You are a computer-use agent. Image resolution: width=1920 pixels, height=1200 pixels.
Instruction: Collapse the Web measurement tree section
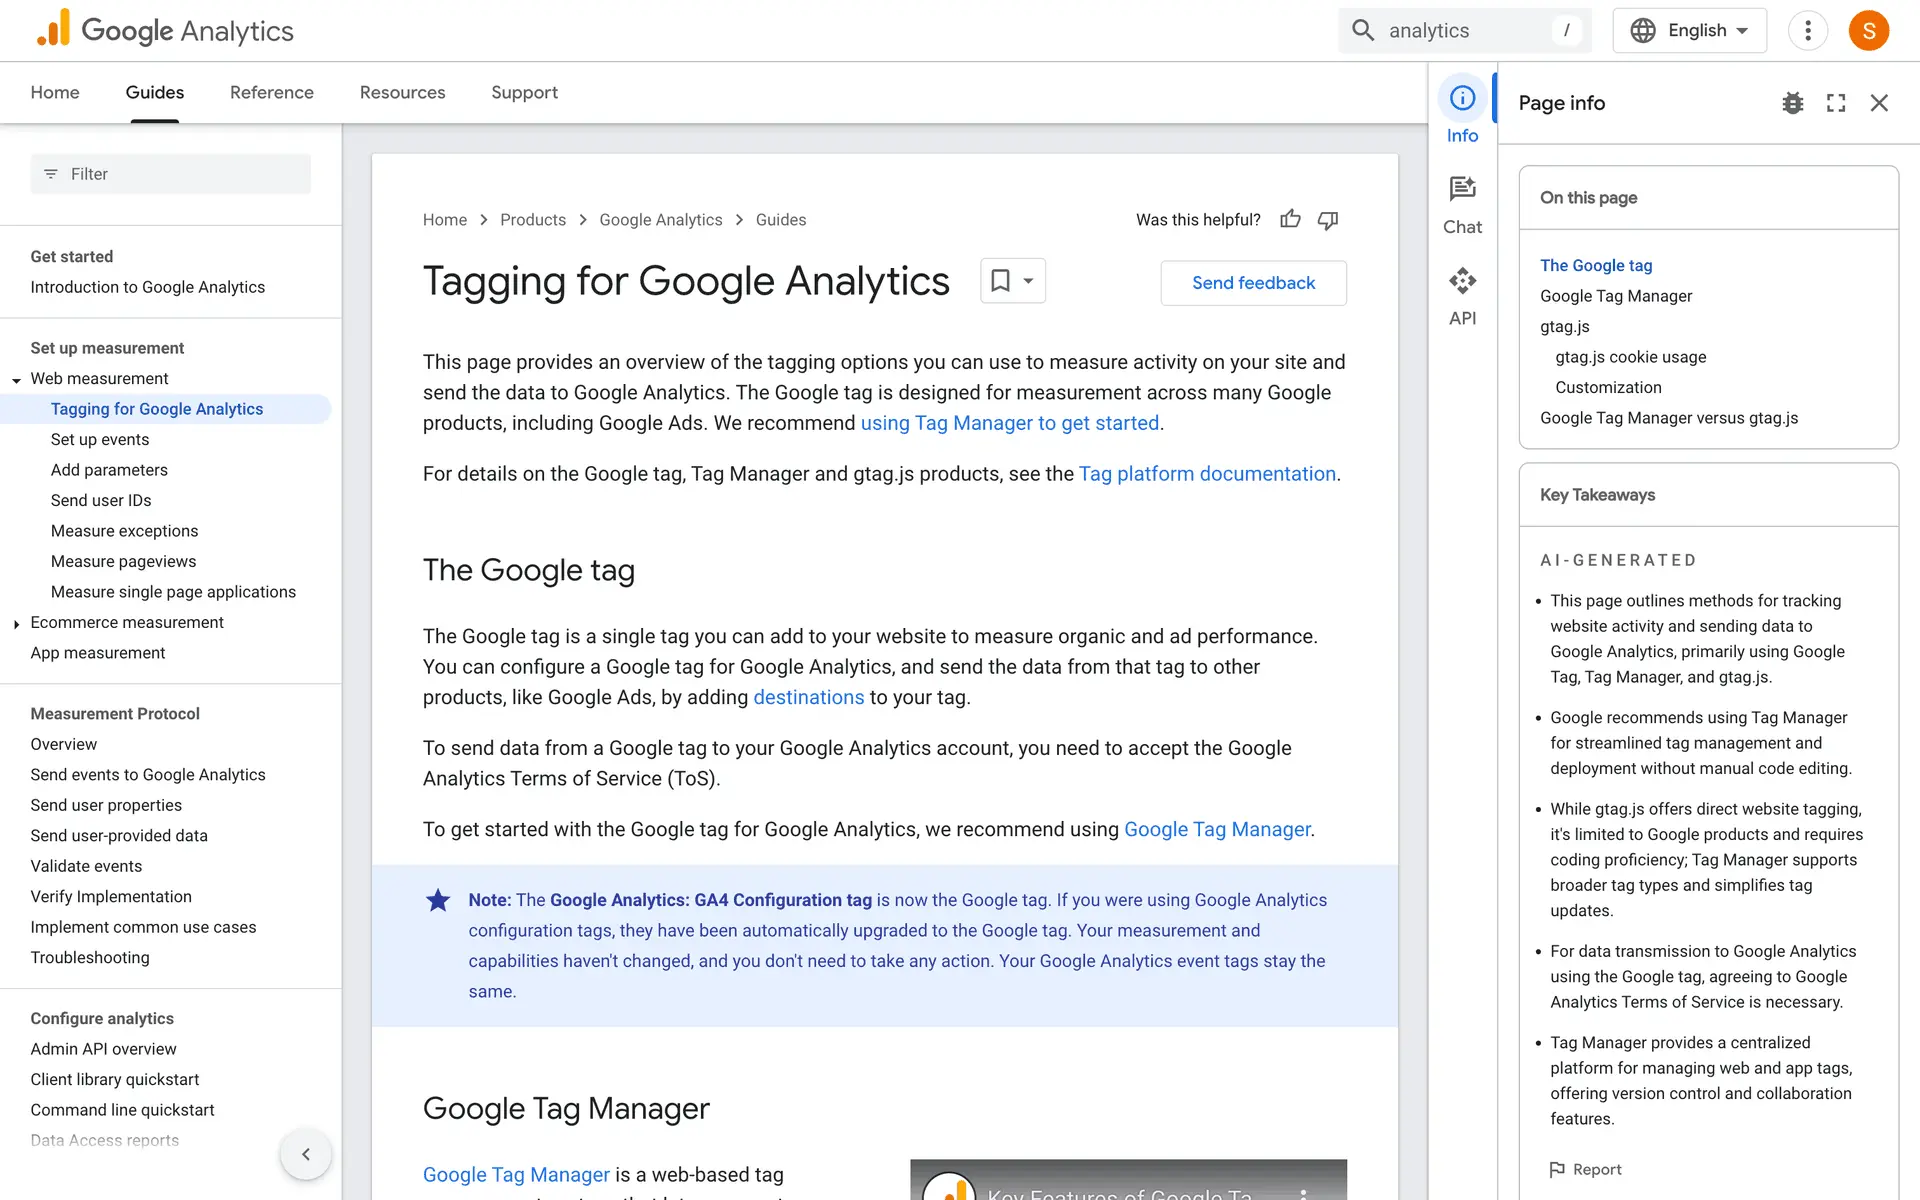[x=17, y=380]
